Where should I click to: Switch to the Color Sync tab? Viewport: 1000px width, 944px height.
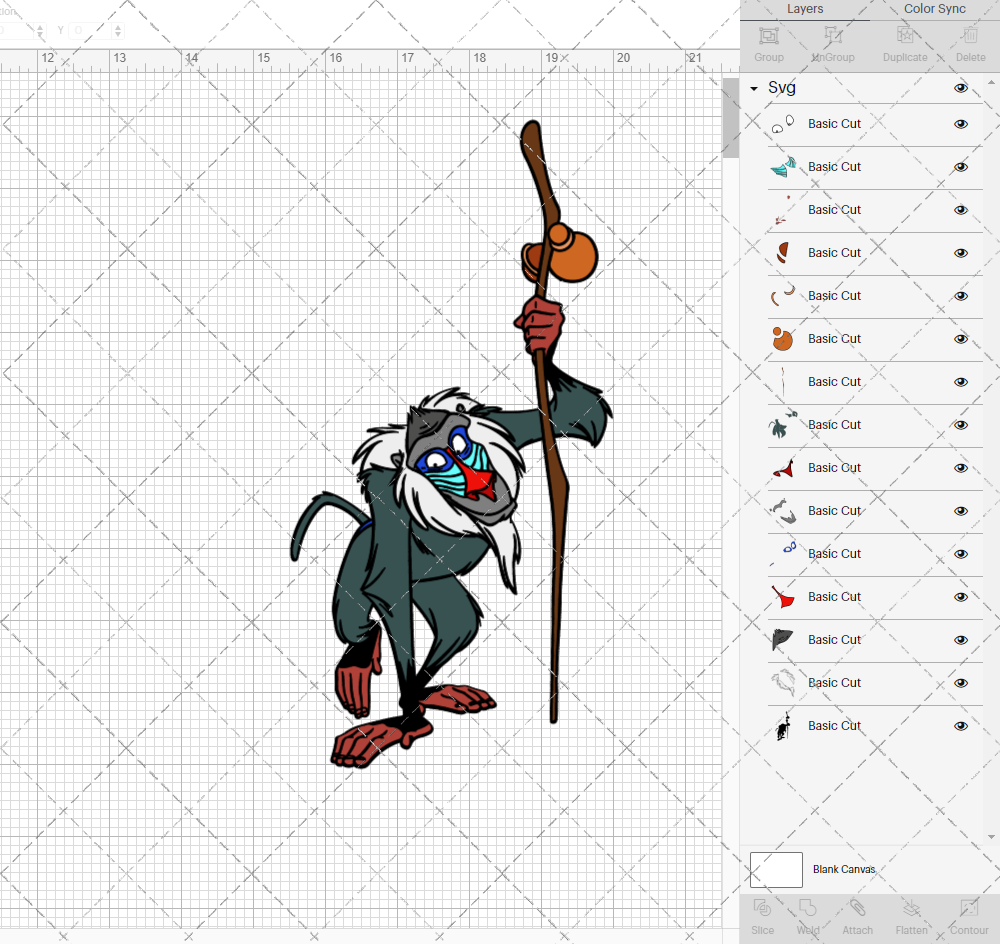tap(934, 9)
